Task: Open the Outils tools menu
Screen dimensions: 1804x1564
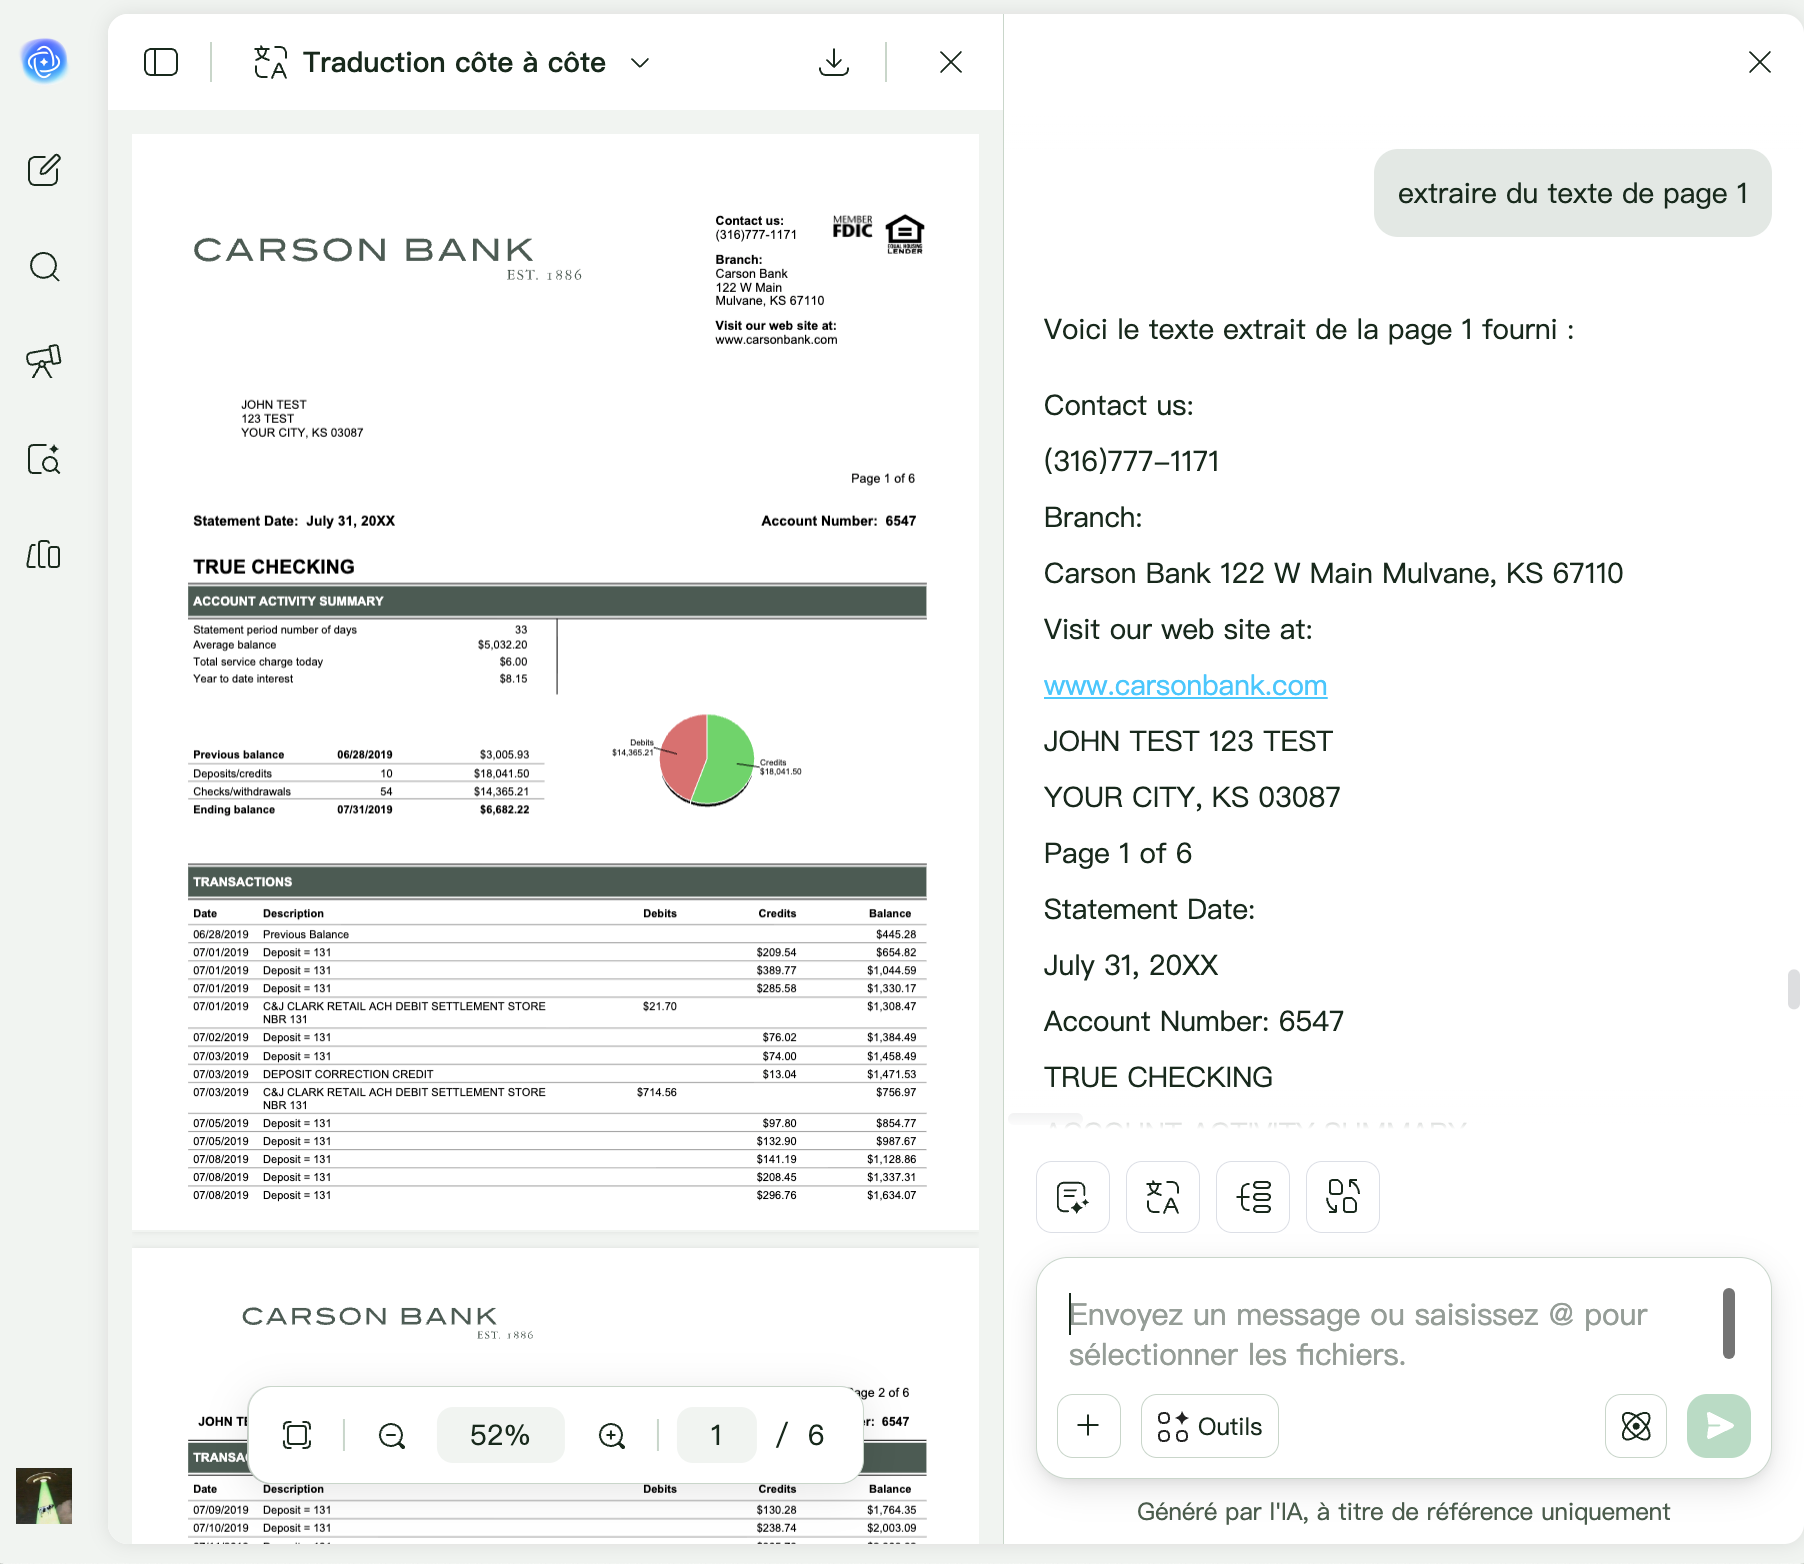Action: (x=1210, y=1426)
